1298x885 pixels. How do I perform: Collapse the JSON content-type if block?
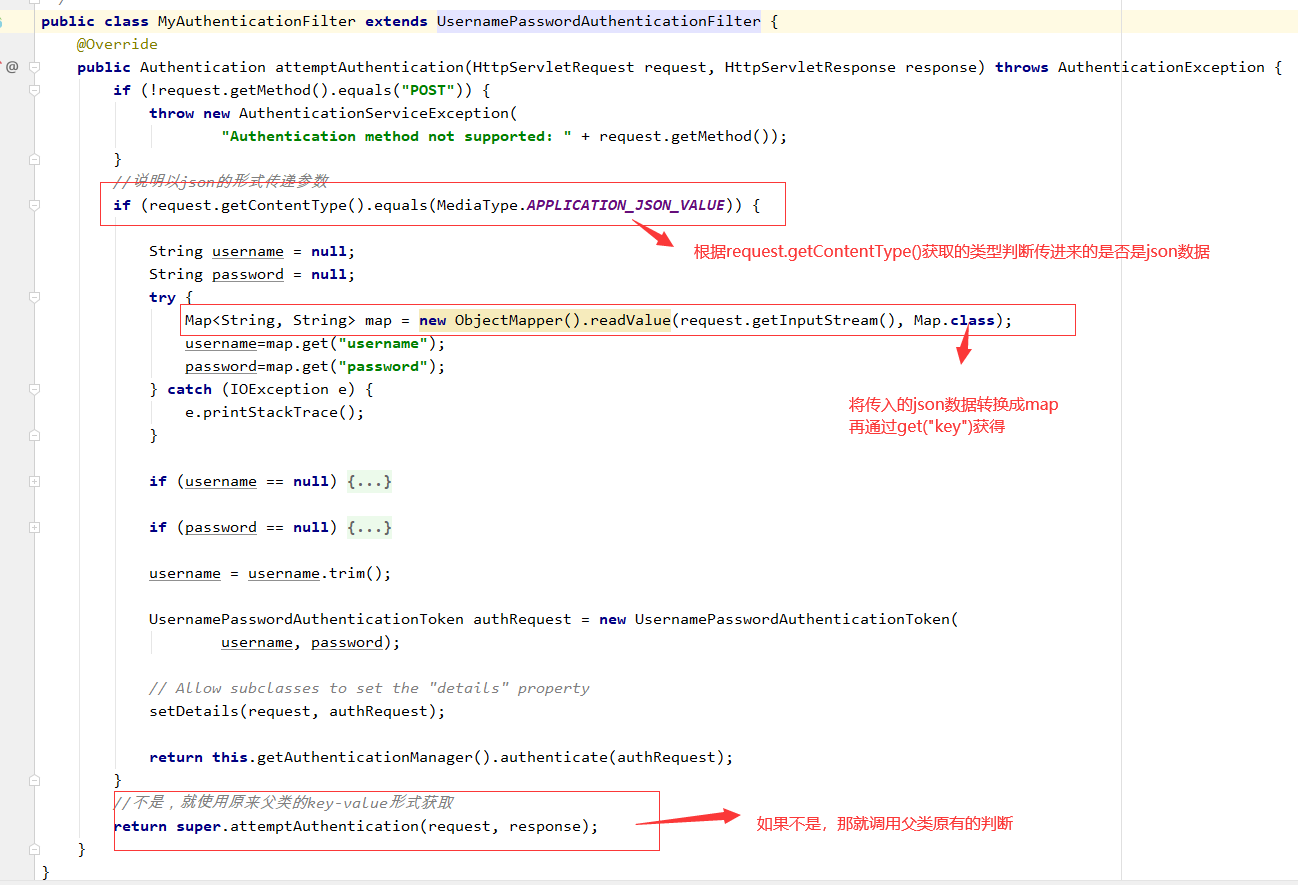pos(32,204)
